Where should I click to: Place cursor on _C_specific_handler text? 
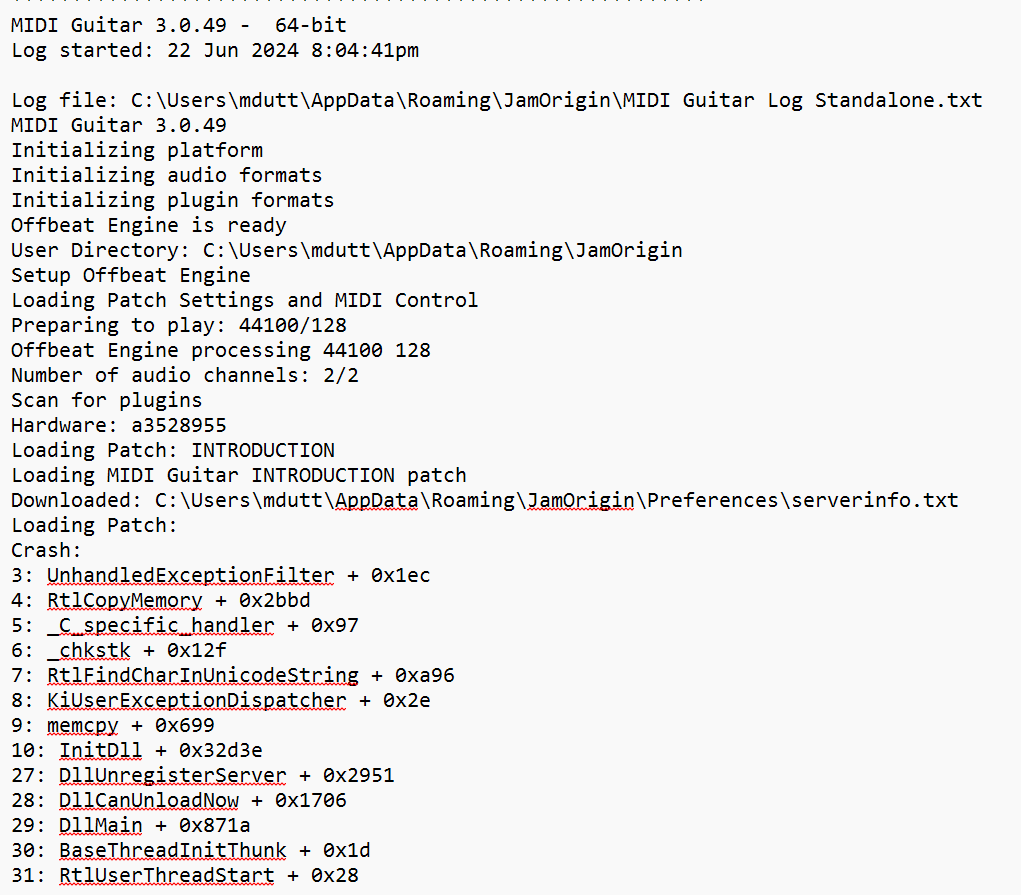point(160,625)
